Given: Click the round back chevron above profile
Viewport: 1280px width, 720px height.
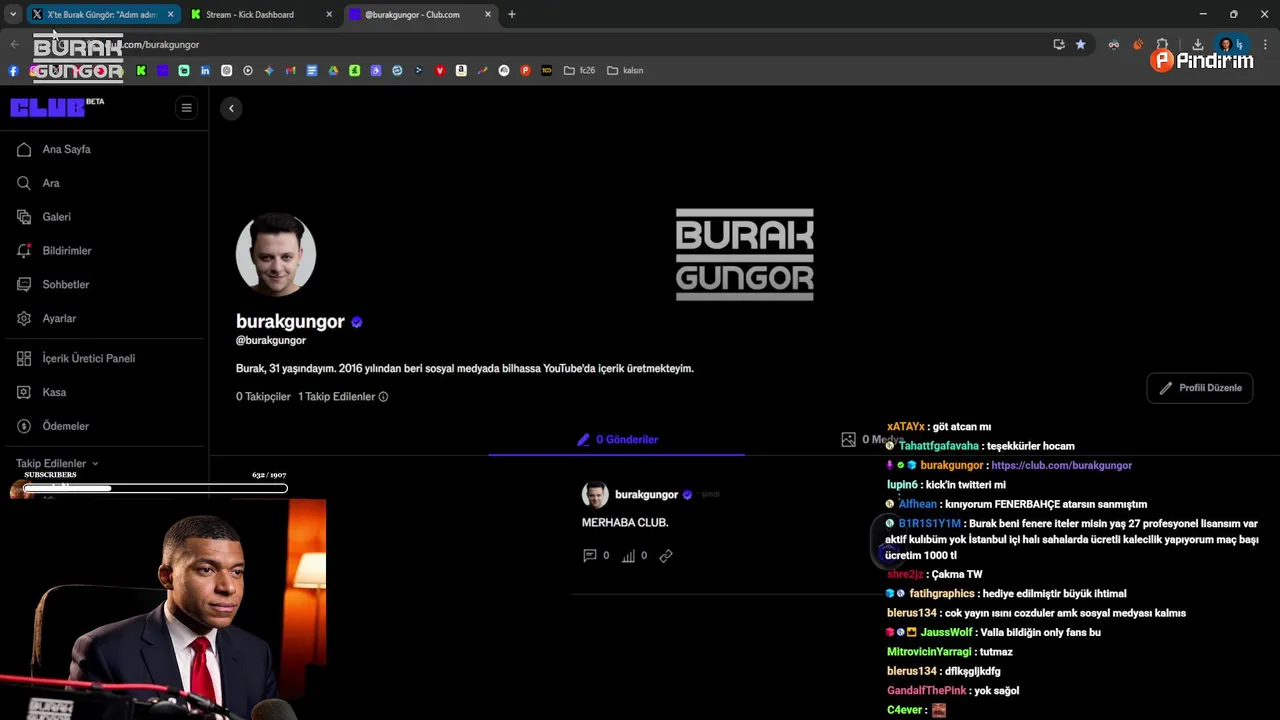Looking at the screenshot, I should click(231, 108).
